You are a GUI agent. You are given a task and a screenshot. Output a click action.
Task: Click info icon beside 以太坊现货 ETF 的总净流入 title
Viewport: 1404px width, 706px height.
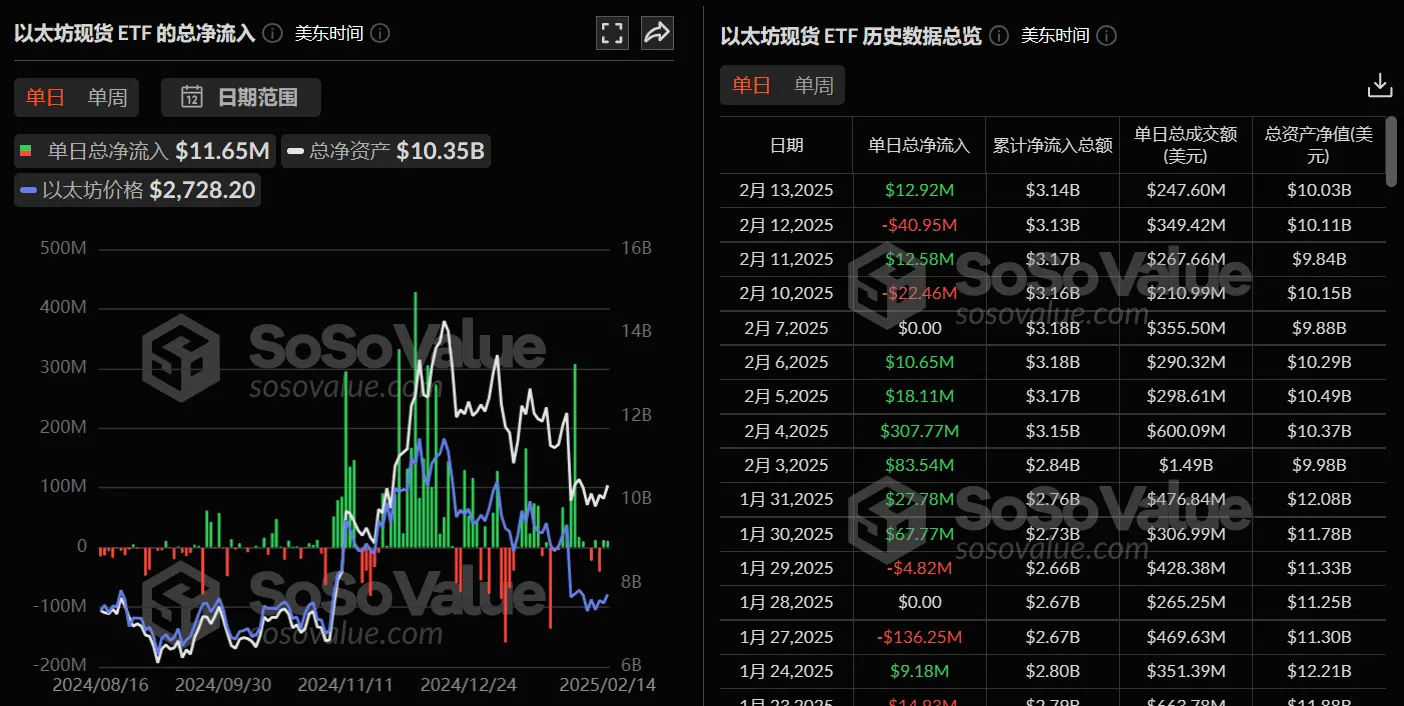(272, 33)
